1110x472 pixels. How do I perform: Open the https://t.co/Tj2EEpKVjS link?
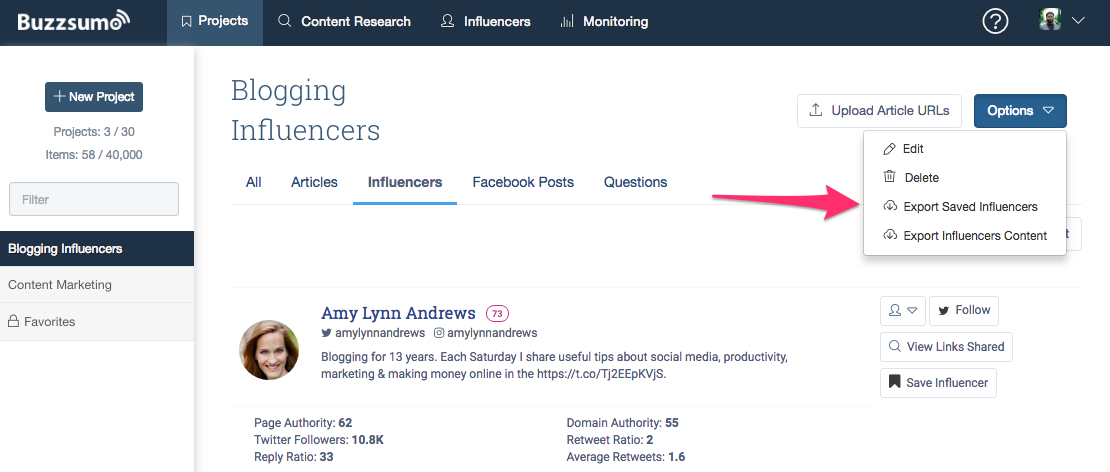tap(601, 374)
